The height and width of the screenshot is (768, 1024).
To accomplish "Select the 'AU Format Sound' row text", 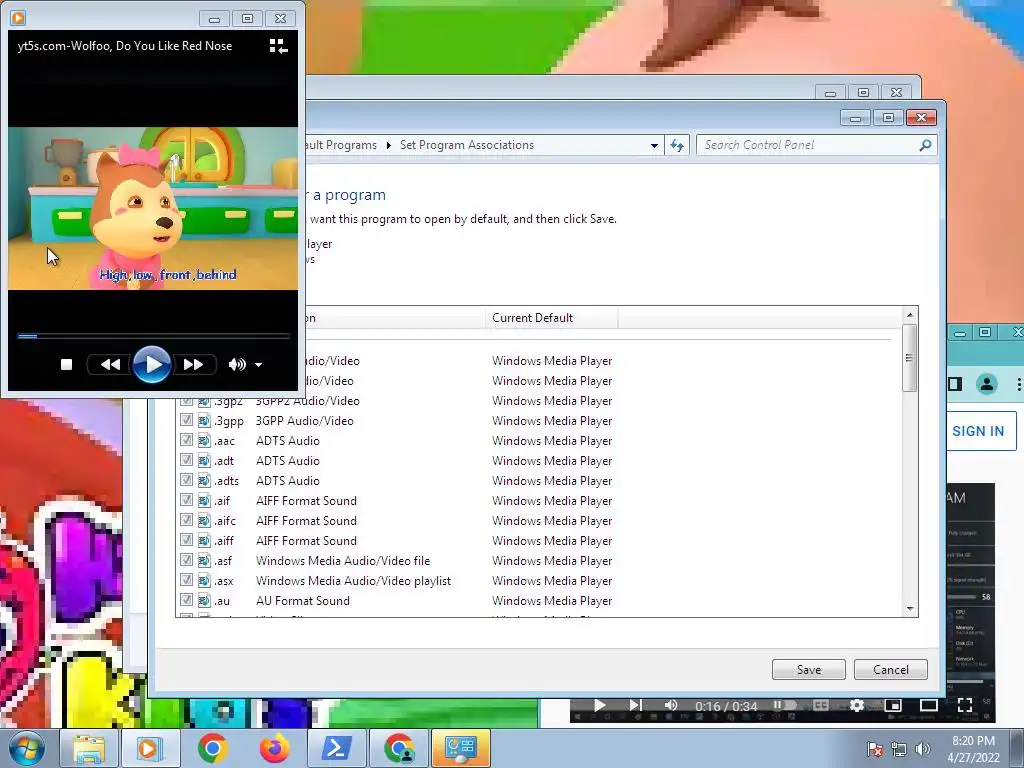I will coord(303,601).
